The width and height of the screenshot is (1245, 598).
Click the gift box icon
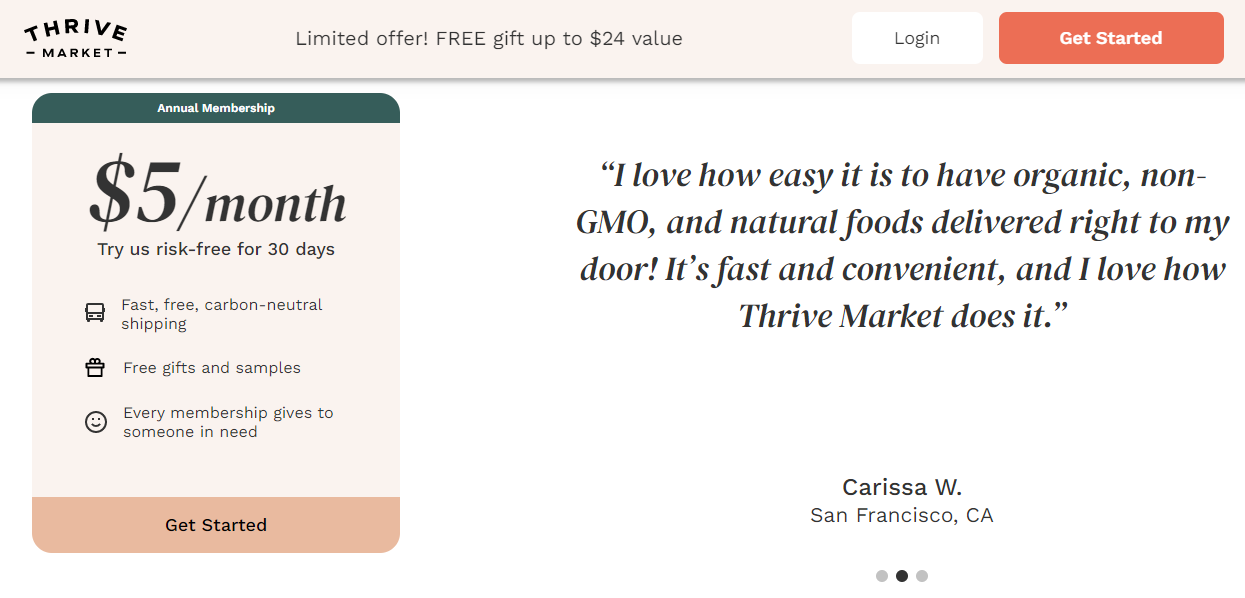pyautogui.click(x=95, y=368)
